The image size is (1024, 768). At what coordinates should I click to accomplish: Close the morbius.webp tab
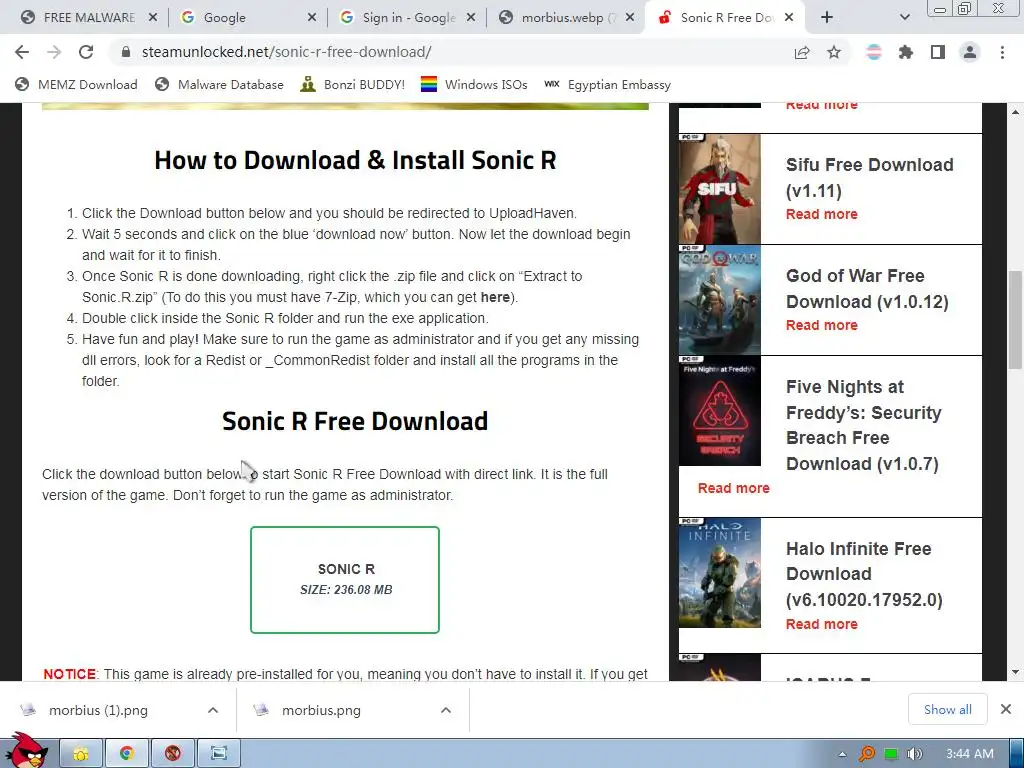(630, 18)
